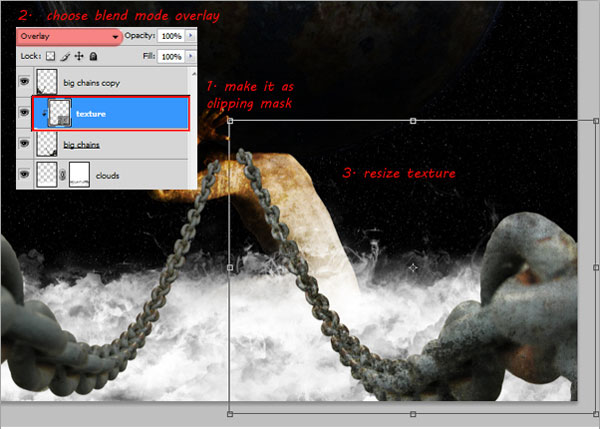Hide the clouds layer eye icon
The width and height of the screenshot is (600, 429).
tap(24, 174)
